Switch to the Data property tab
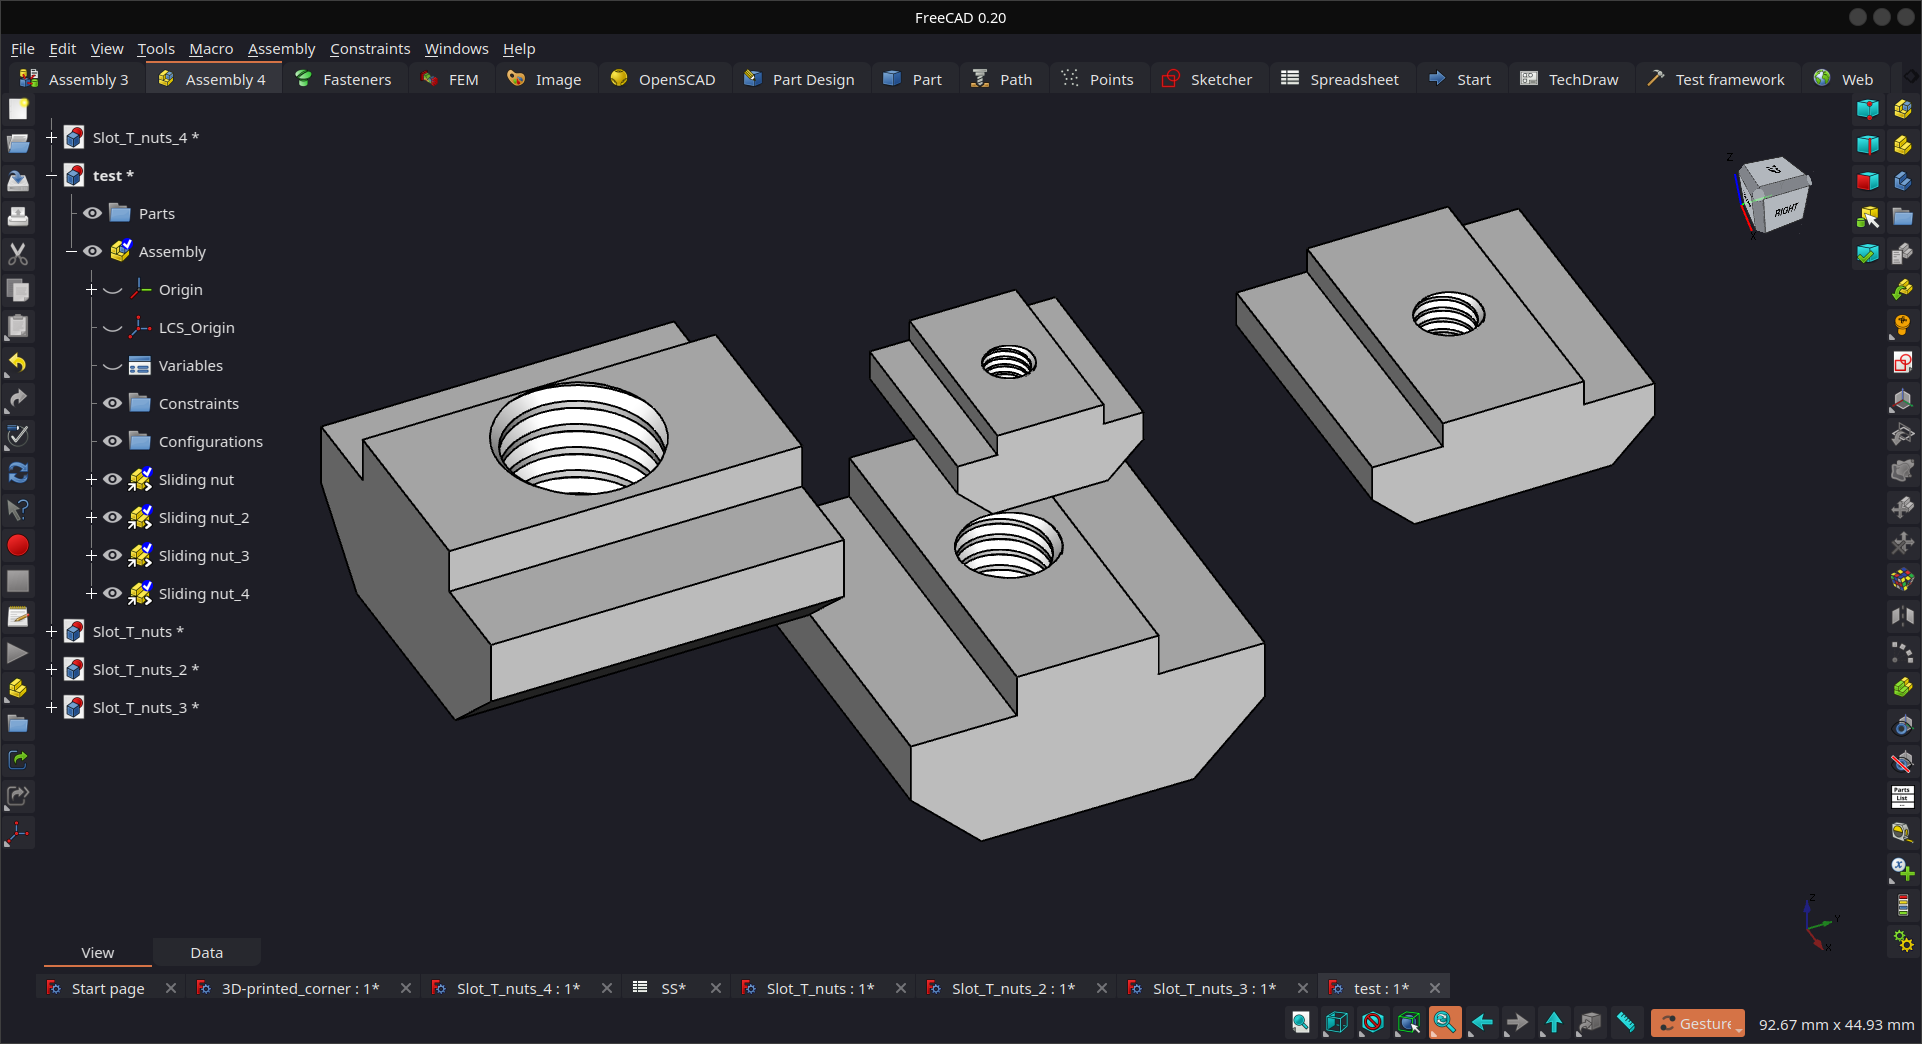This screenshot has width=1922, height=1044. [x=207, y=952]
